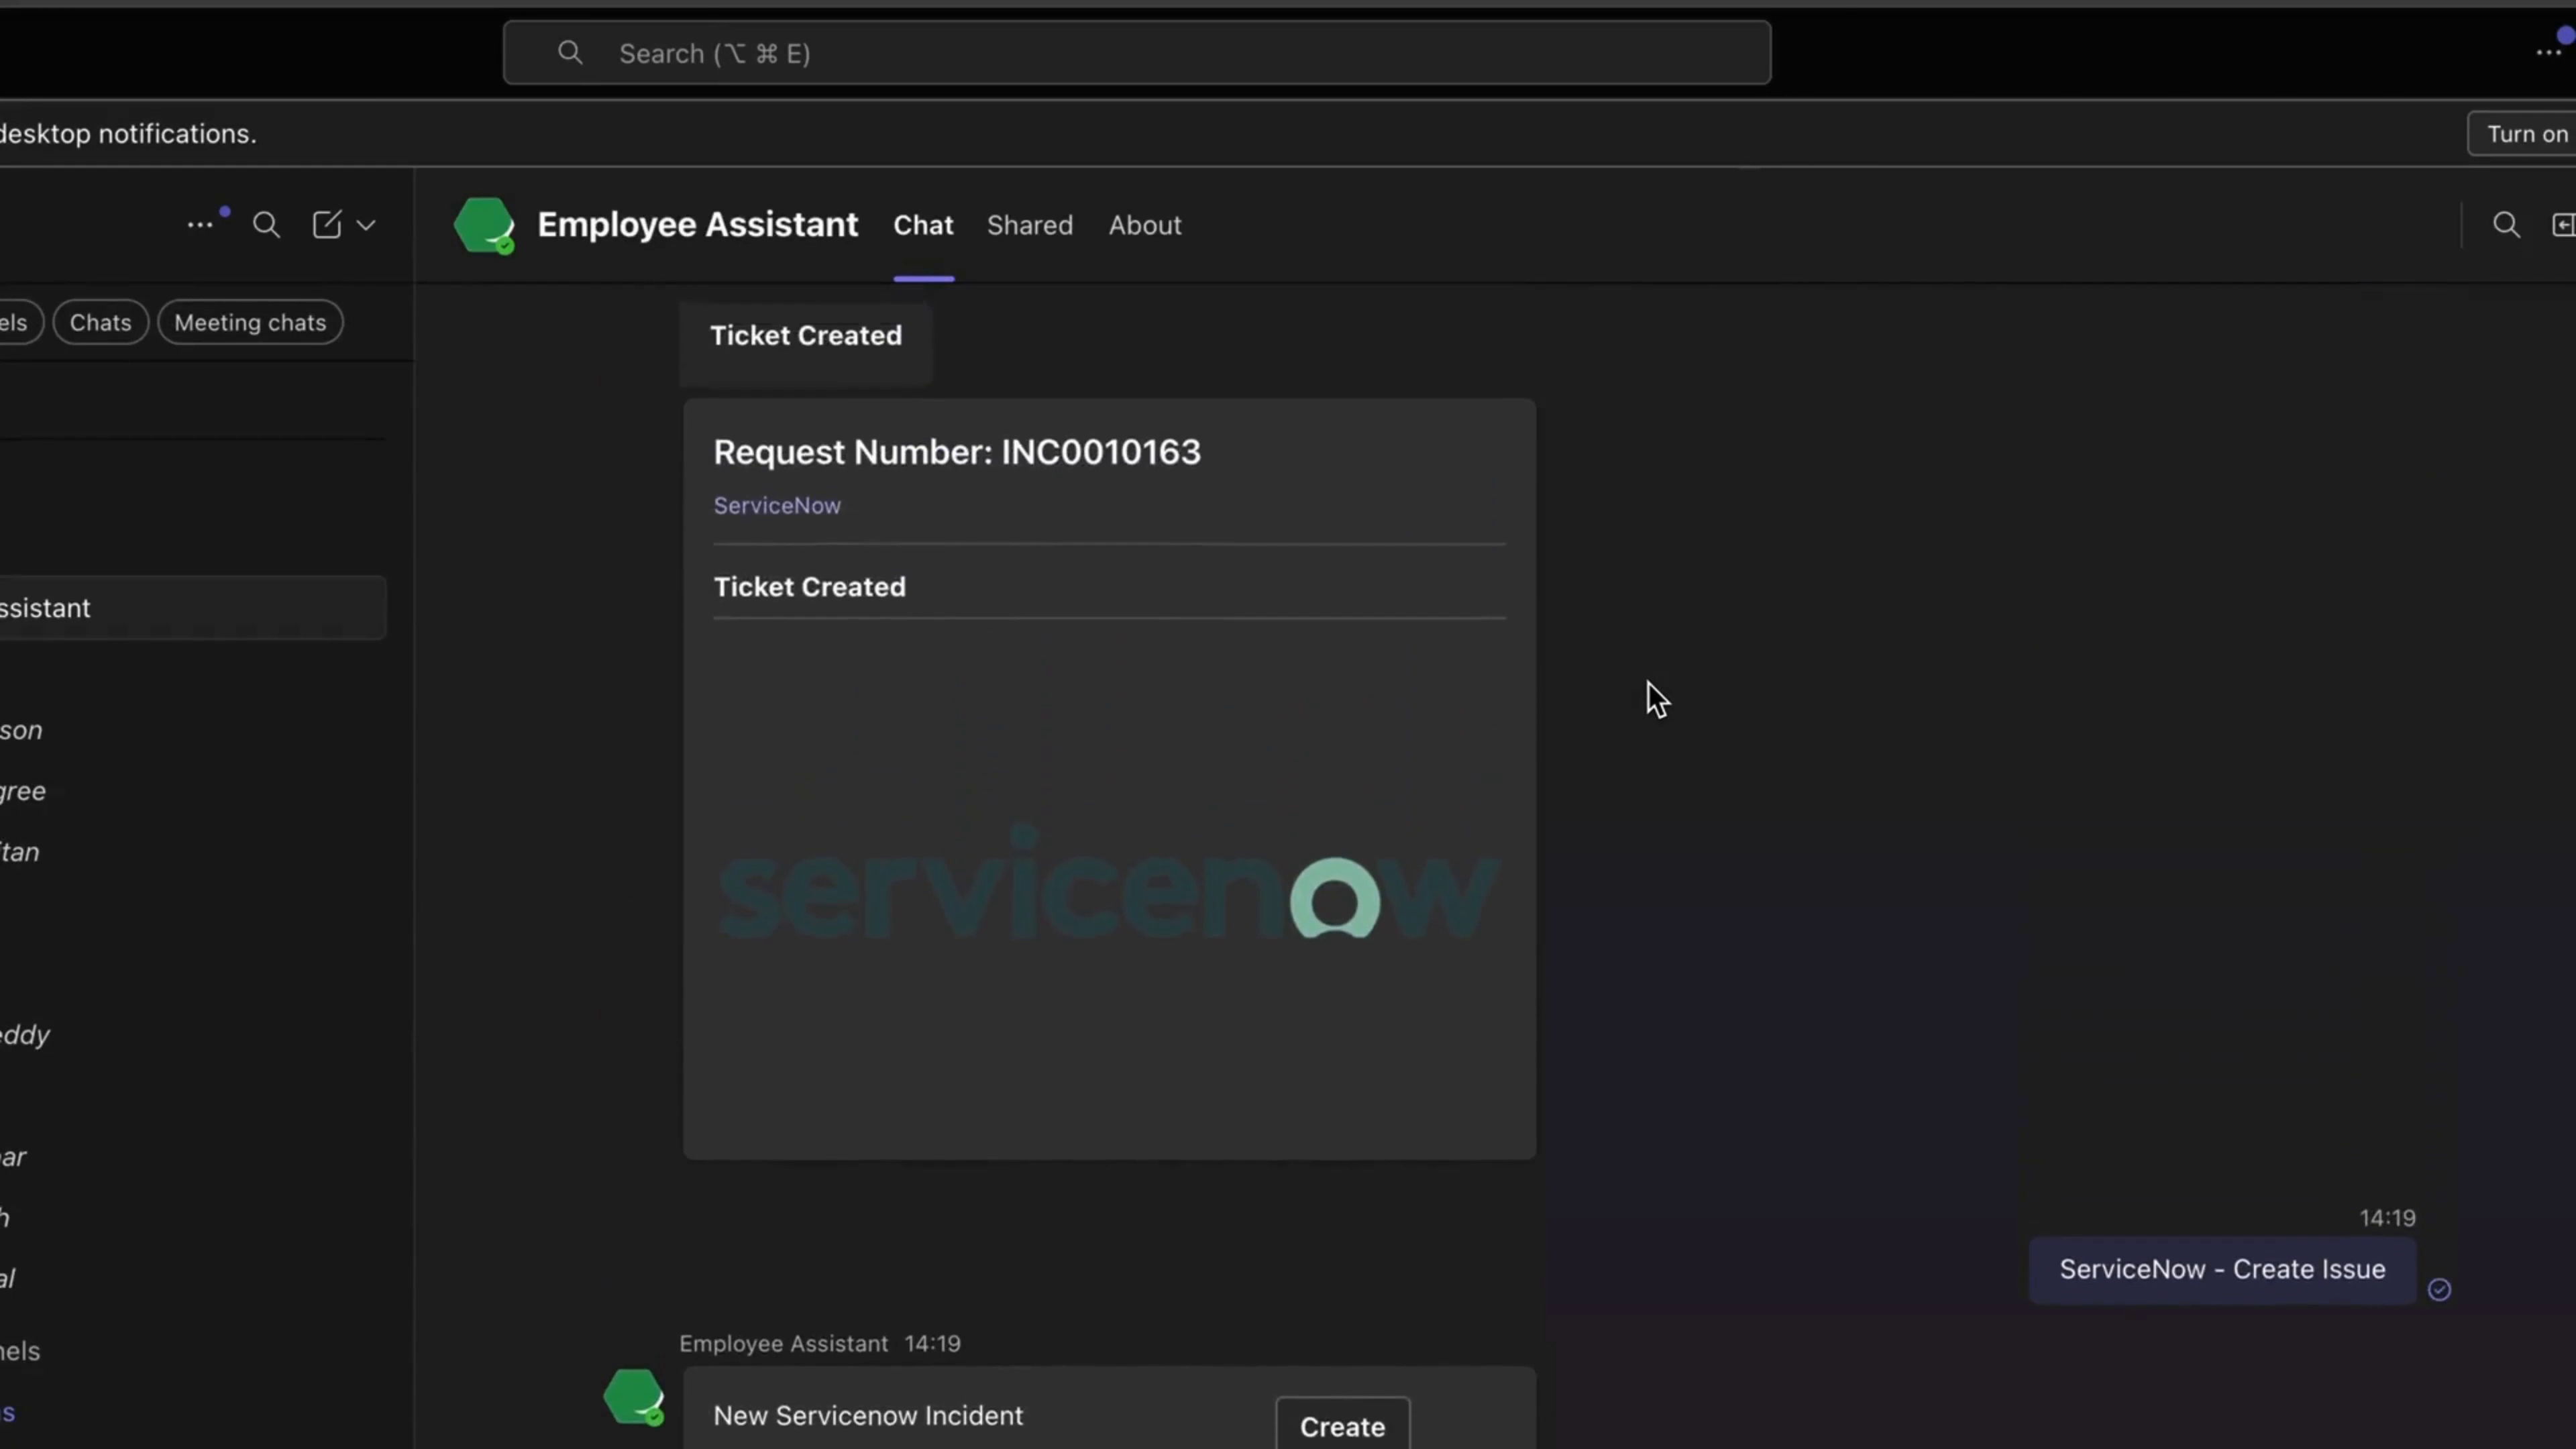Screen dimensions: 2576x1449
Task: Click the Employee Assistant bot avatar in the header
Action: (x=484, y=225)
